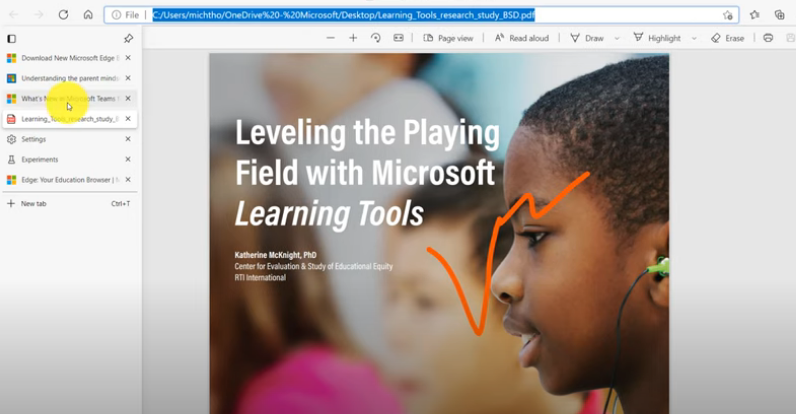Zoom out the PDF with minus icon
The height and width of the screenshot is (414, 796).
330,38
